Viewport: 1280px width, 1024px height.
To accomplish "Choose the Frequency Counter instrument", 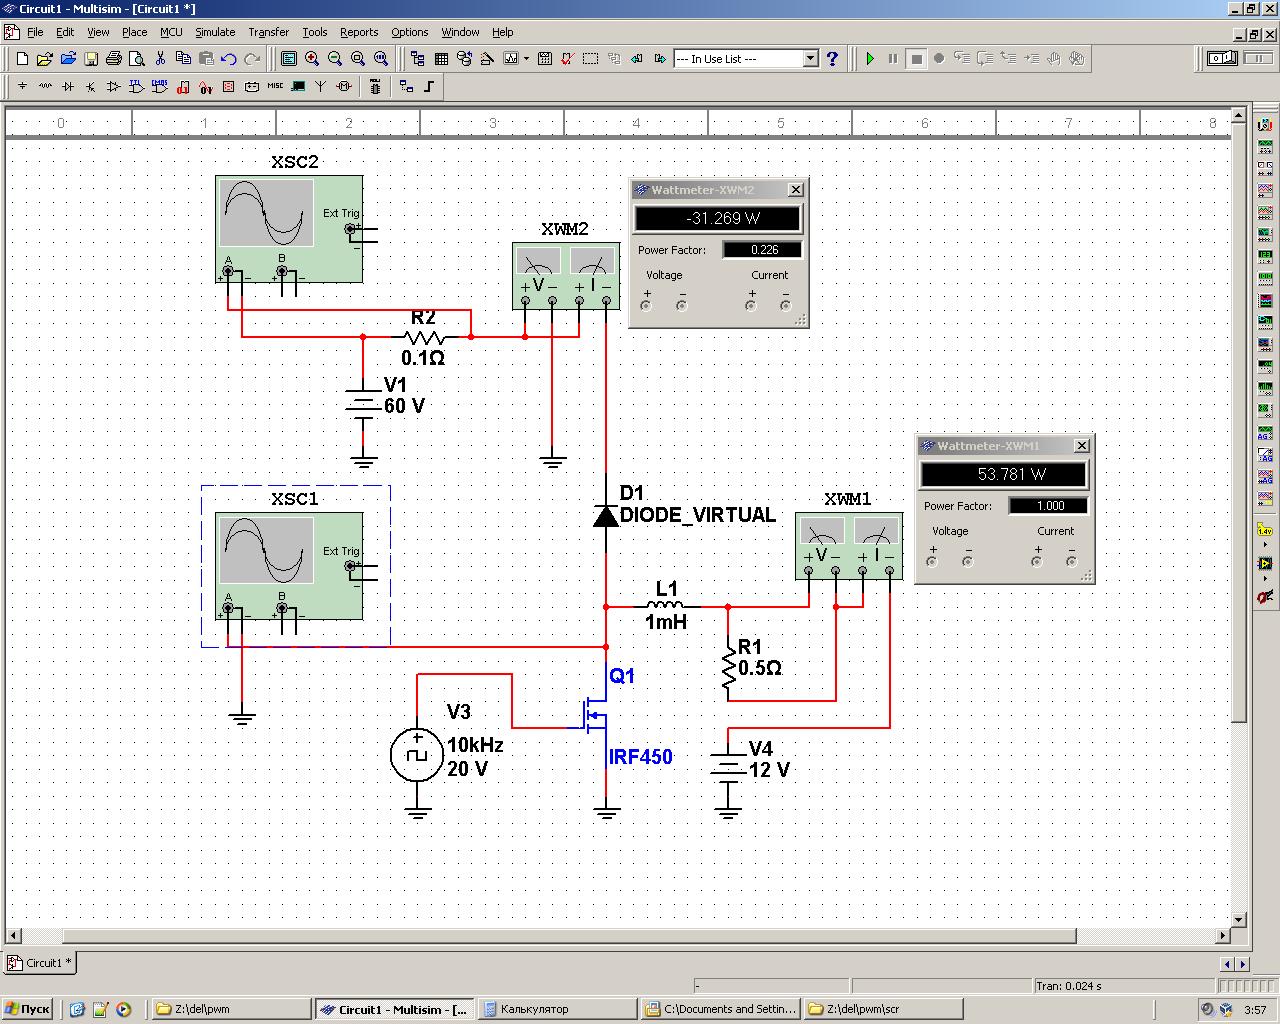I will pos(1265,255).
